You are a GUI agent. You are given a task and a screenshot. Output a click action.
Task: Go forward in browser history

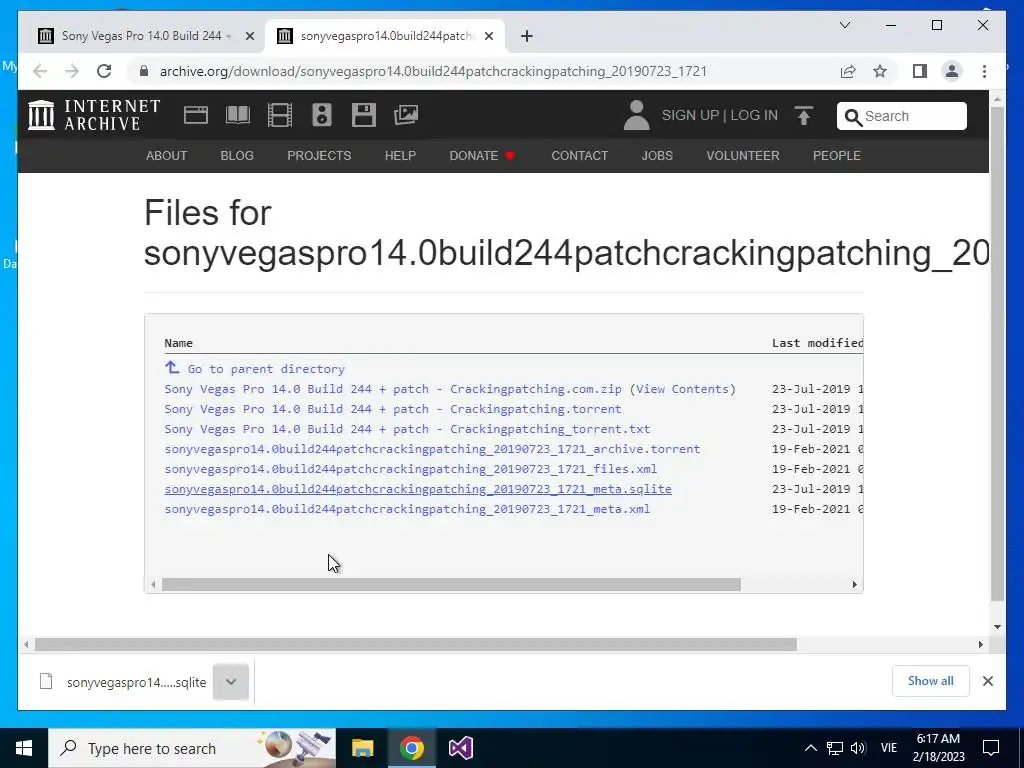coord(72,71)
